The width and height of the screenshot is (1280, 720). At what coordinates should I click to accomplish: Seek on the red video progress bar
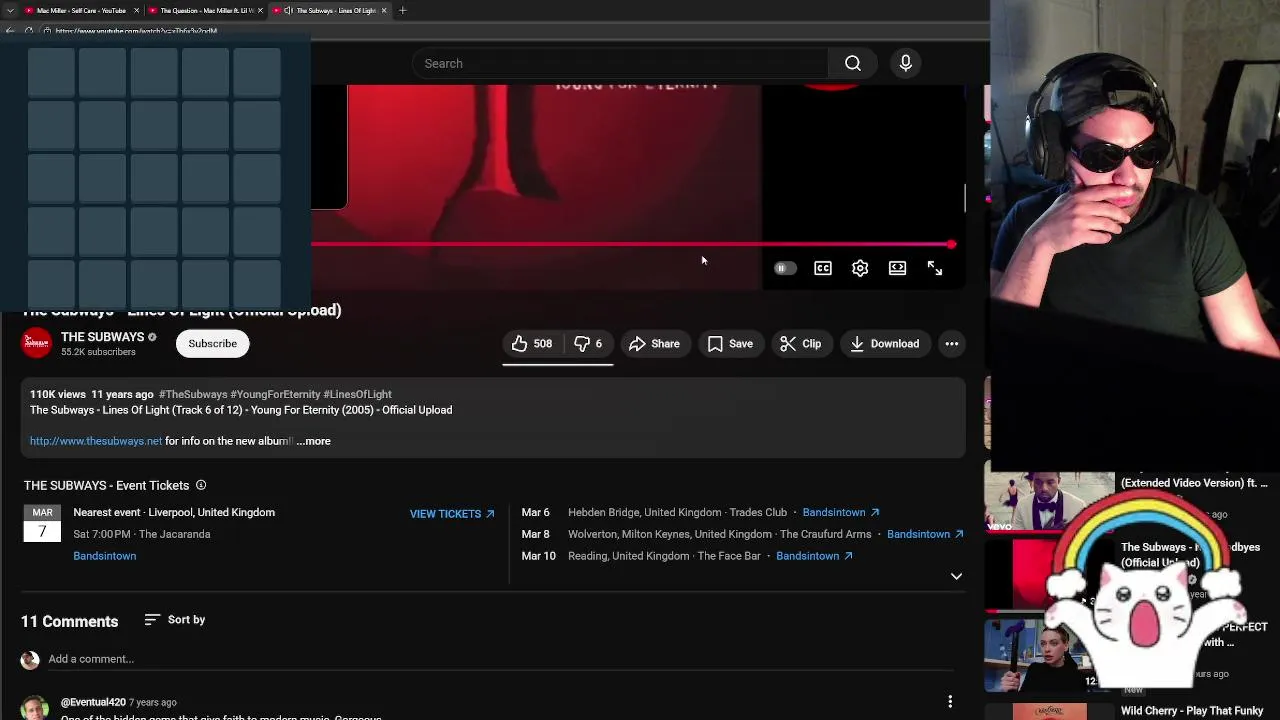(x=633, y=244)
